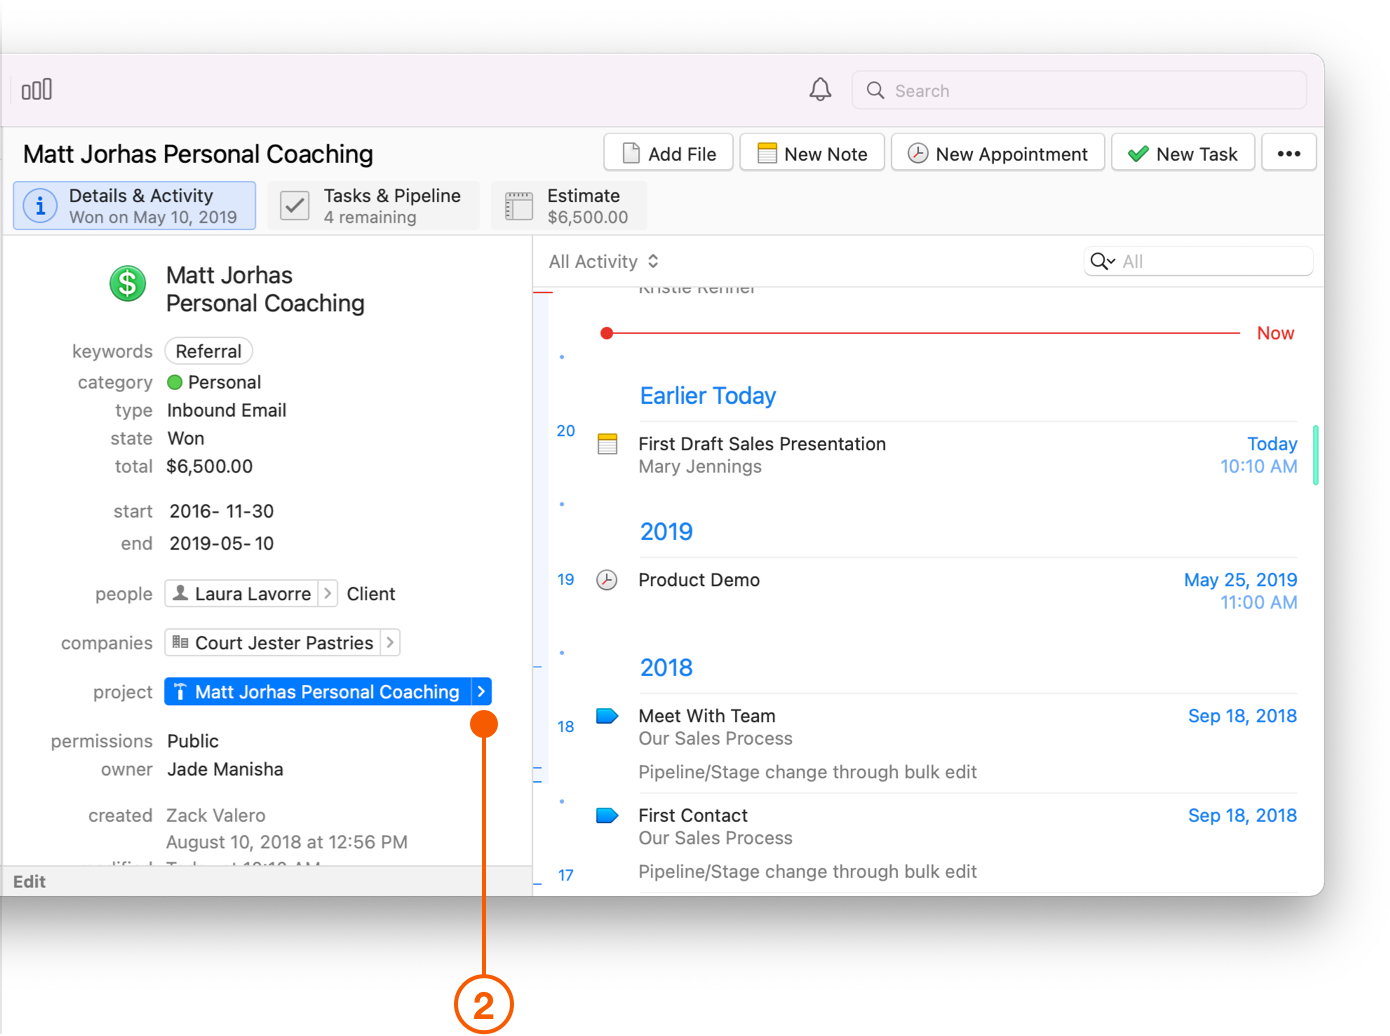Image resolution: width=1390 pixels, height=1036 pixels.
Task: Create a New Note
Action: coord(812,153)
